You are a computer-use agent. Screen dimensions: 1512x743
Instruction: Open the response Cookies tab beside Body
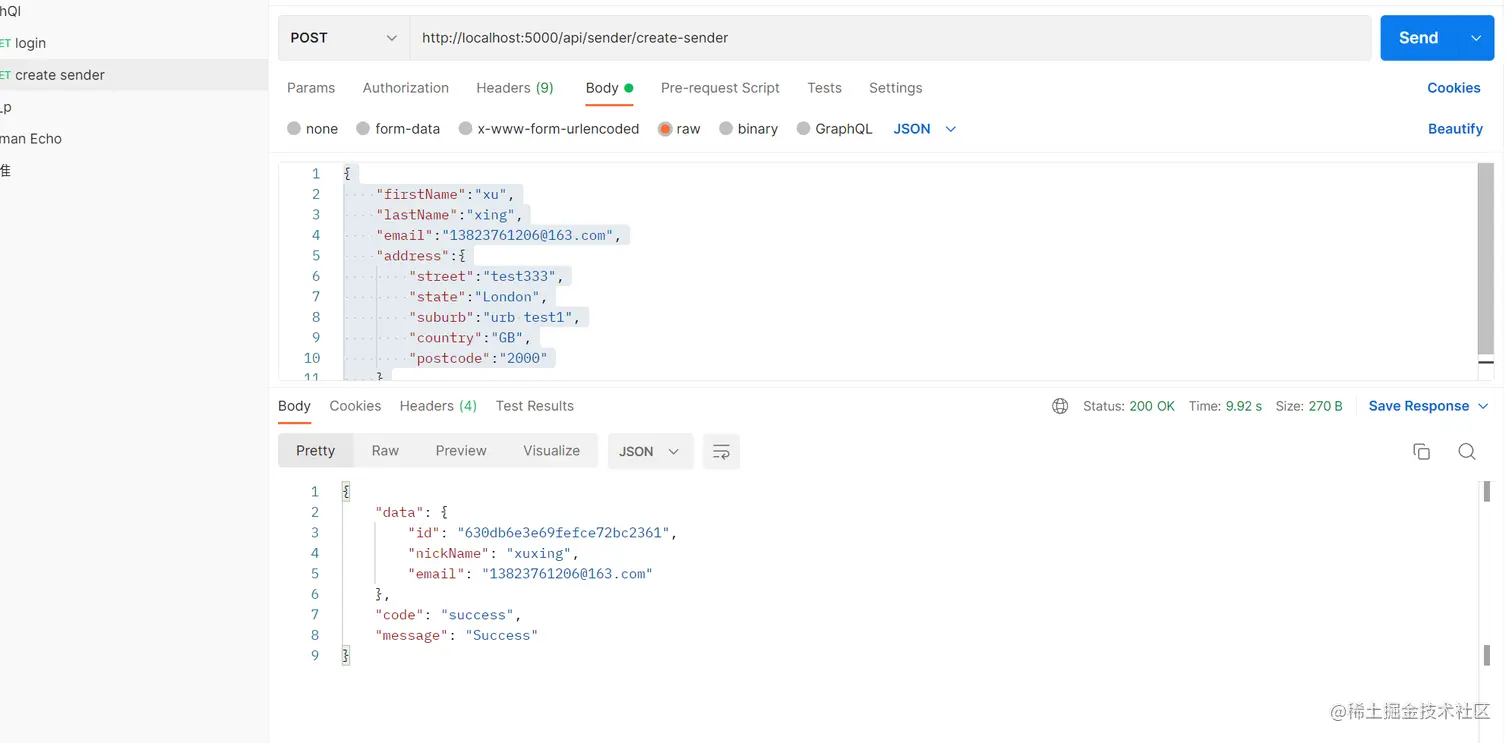tap(355, 406)
